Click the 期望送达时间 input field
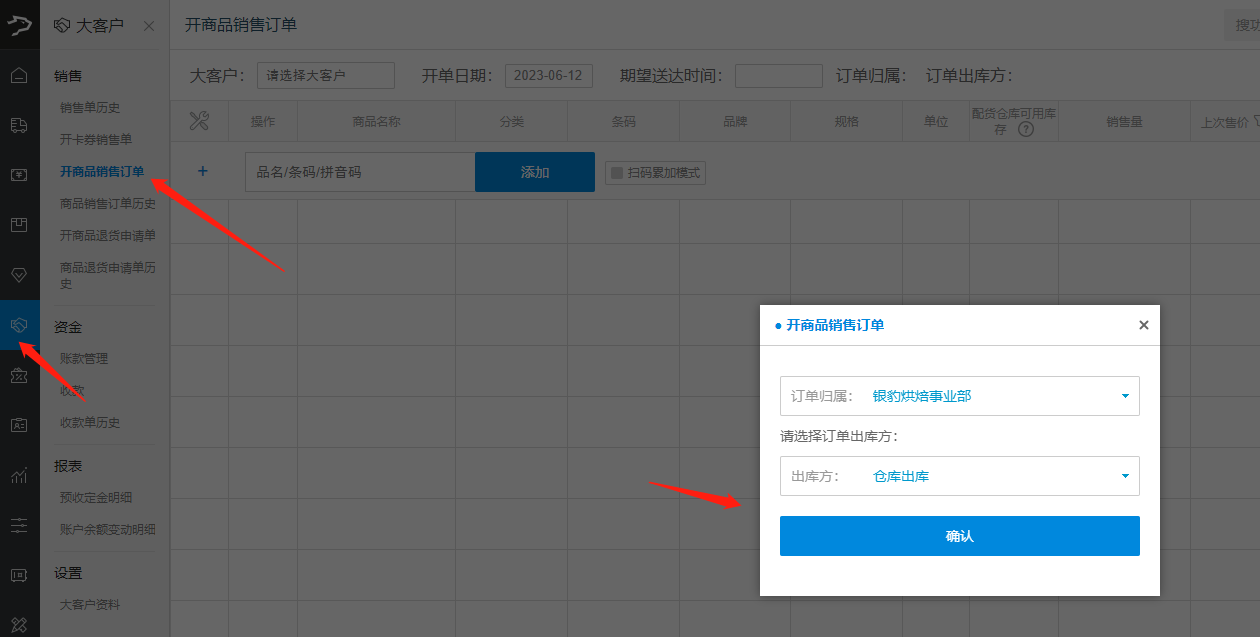The width and height of the screenshot is (1260, 637). pos(778,76)
